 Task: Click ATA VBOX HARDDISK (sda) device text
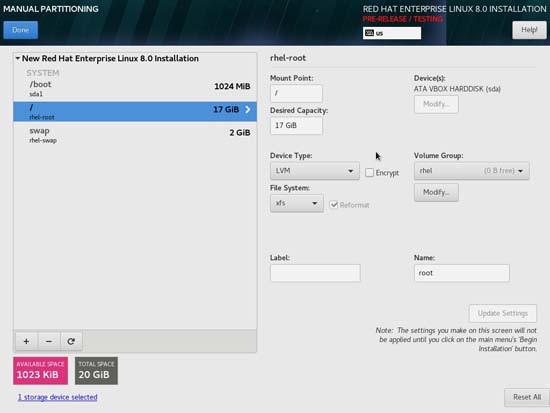click(457, 89)
